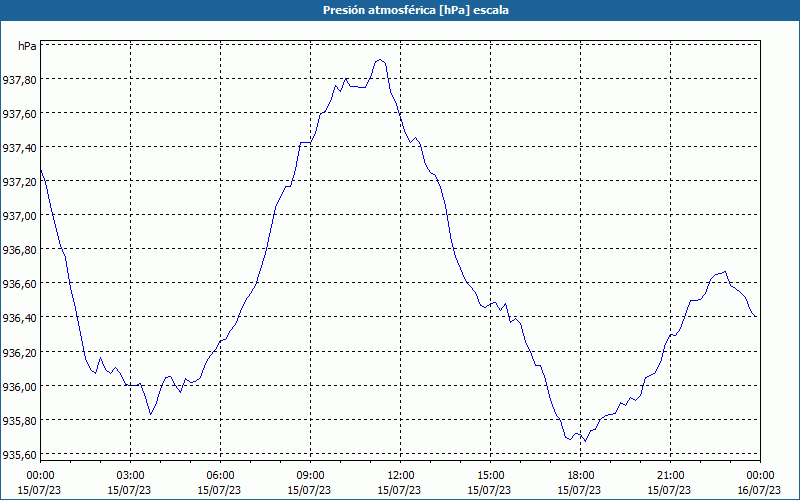Click the 06:00 time axis label
Image resolution: width=800 pixels, height=500 pixels.
pos(220,476)
